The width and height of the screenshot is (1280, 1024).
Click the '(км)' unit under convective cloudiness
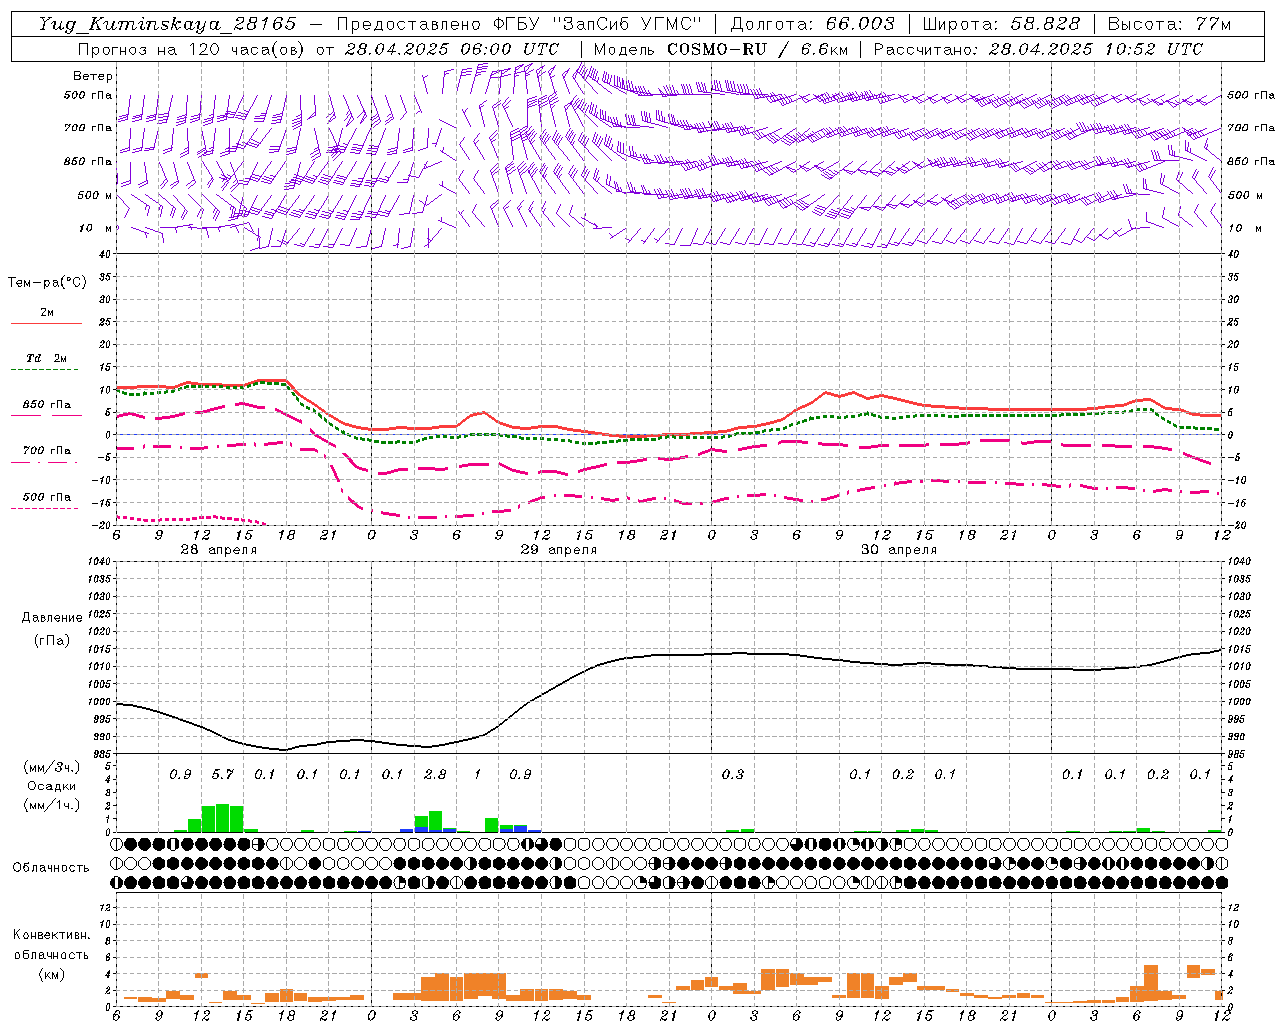click(51, 973)
